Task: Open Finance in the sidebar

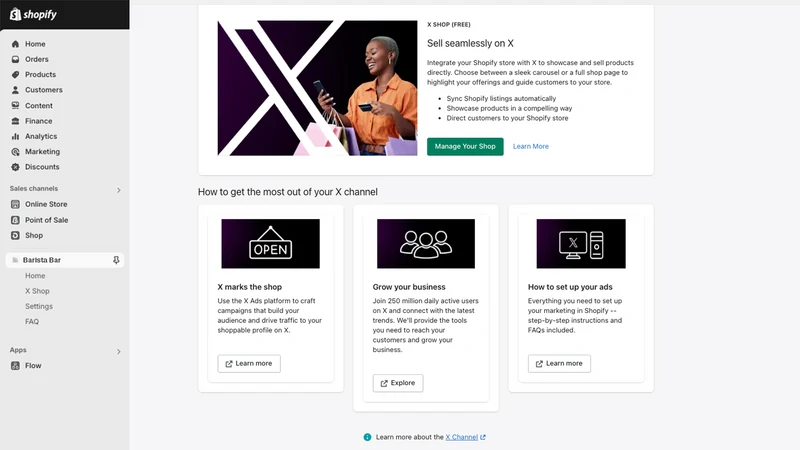Action: 38,121
